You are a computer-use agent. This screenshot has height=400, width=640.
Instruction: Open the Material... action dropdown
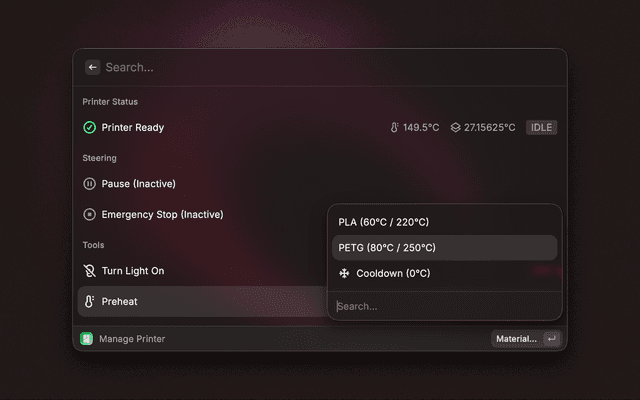pos(516,339)
